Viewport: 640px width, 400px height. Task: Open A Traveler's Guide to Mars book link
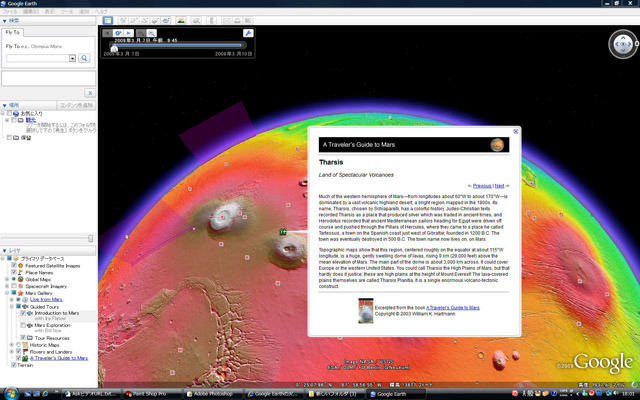pyautogui.click(x=453, y=307)
